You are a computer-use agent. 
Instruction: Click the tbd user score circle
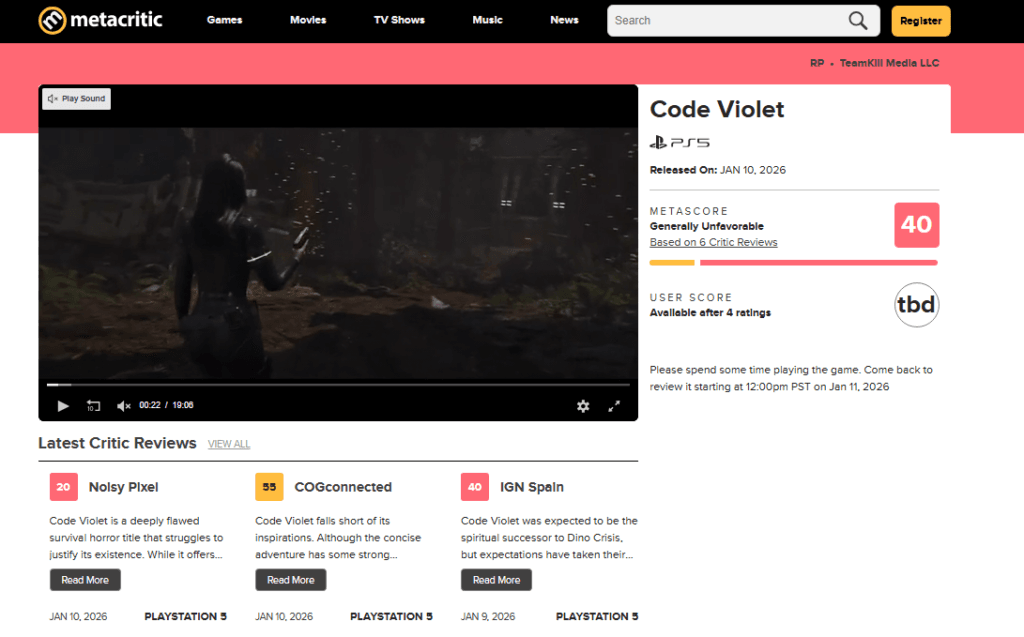(x=916, y=305)
